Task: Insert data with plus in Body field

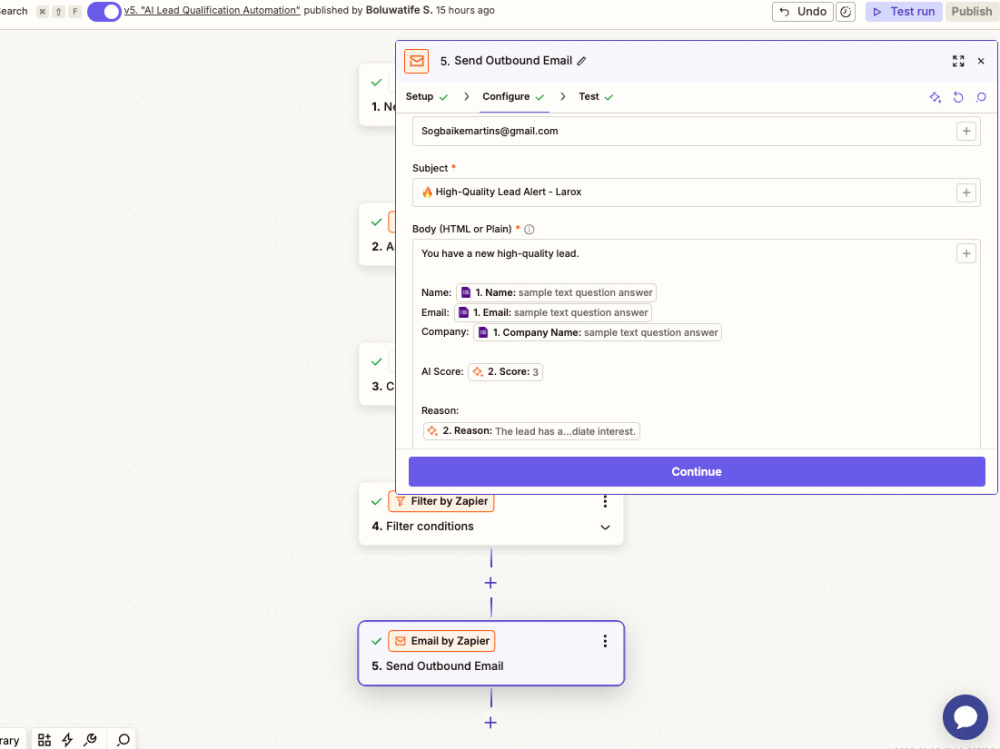Action: point(966,254)
